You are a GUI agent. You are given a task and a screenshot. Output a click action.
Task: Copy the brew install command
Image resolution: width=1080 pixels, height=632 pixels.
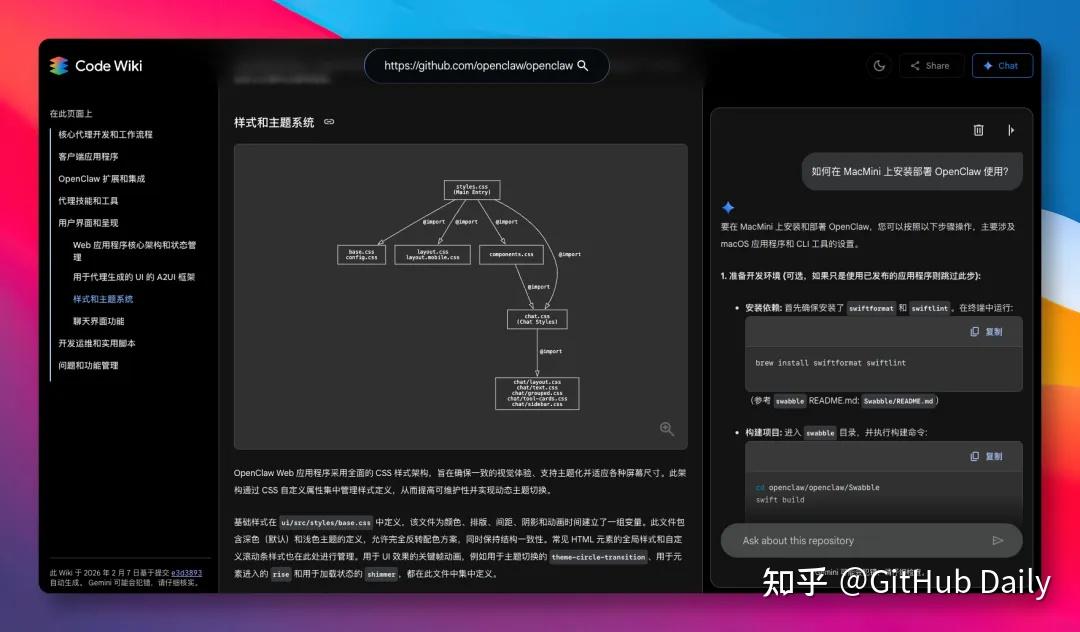986,332
